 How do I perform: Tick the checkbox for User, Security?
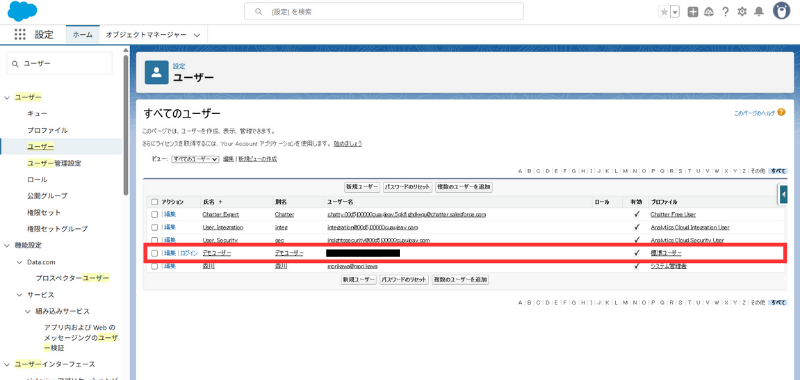tap(155, 239)
